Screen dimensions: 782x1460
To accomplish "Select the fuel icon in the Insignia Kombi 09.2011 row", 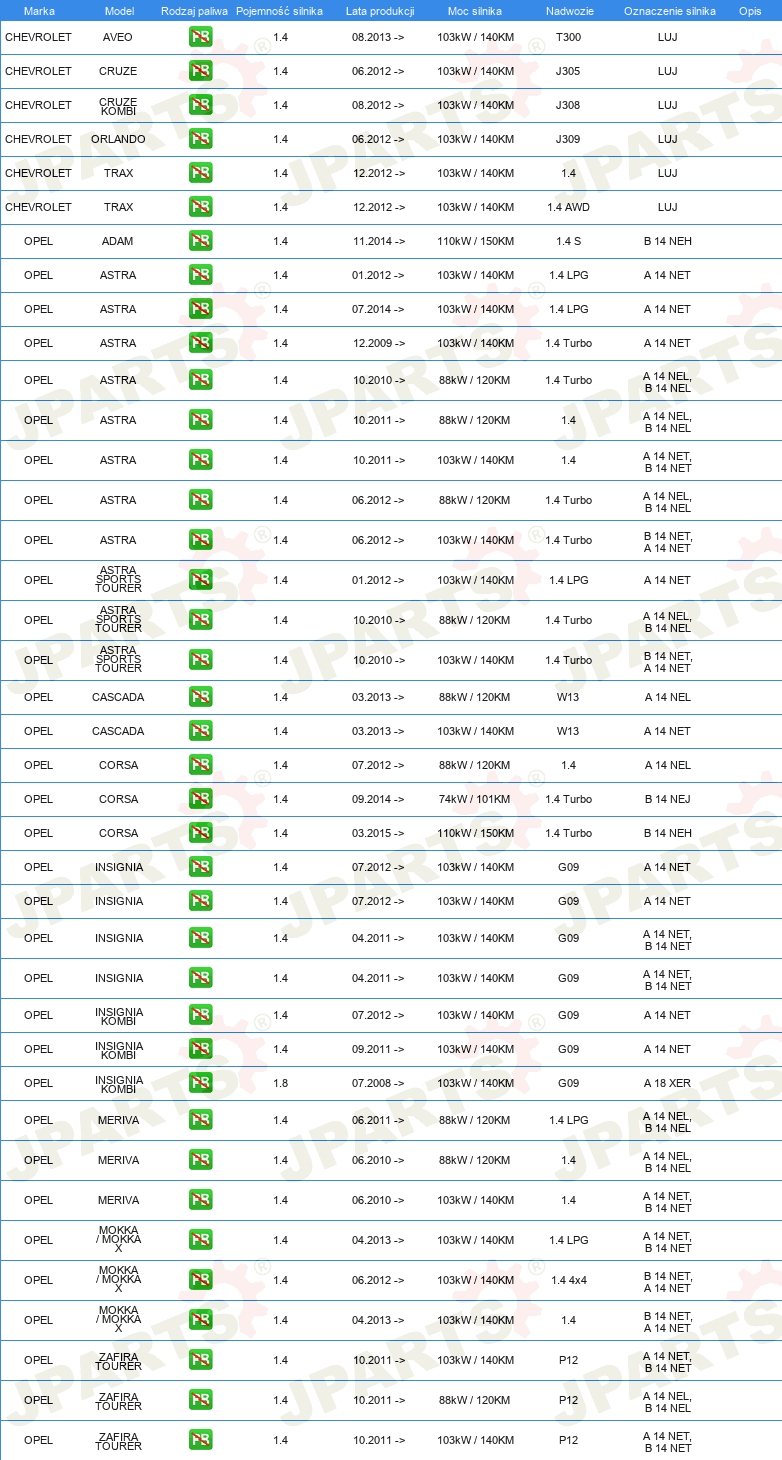I will [200, 1050].
